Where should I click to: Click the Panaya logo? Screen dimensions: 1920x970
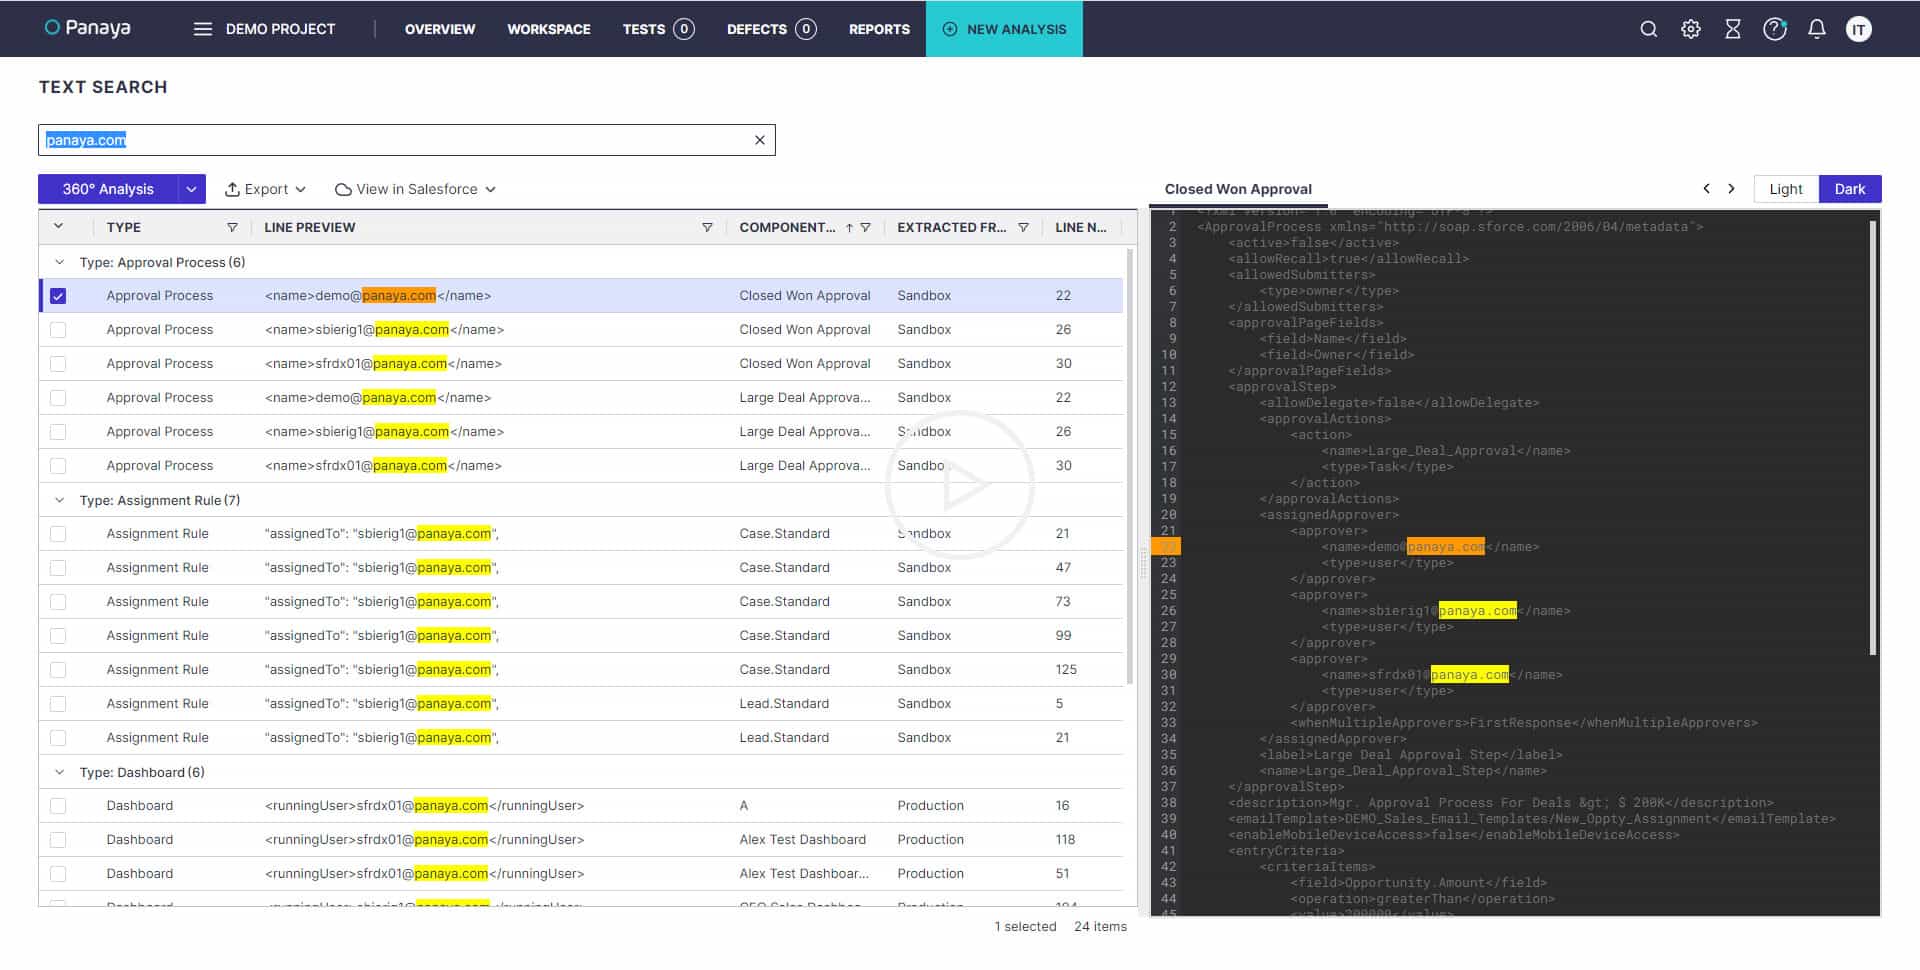88,28
